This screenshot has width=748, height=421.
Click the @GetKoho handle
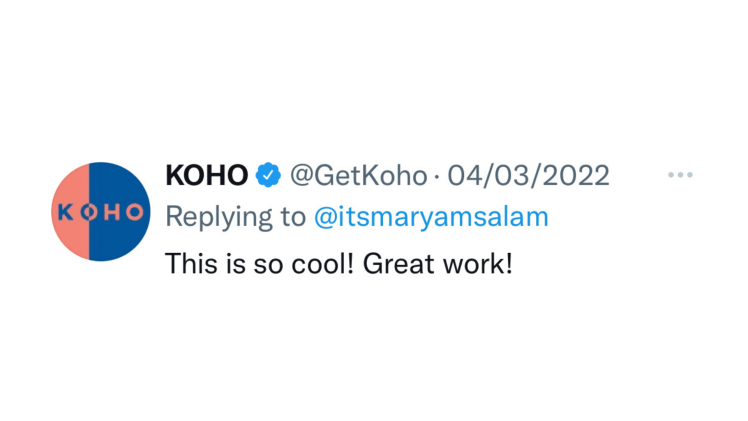pyautogui.click(x=358, y=176)
